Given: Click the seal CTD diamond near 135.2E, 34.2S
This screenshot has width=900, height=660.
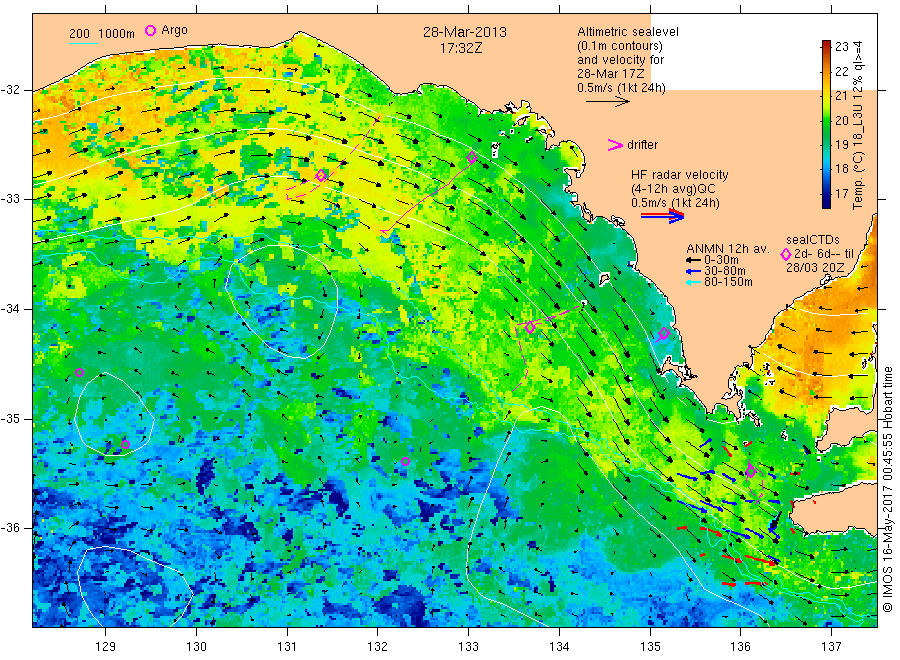Looking at the screenshot, I should click(664, 333).
